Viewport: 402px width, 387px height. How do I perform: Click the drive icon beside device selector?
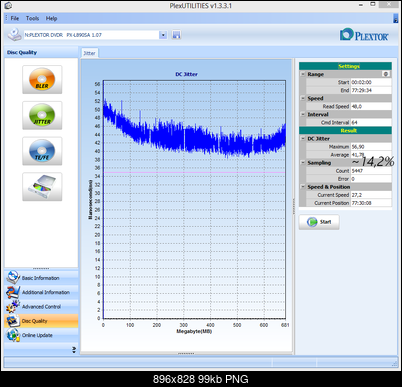tap(14, 35)
